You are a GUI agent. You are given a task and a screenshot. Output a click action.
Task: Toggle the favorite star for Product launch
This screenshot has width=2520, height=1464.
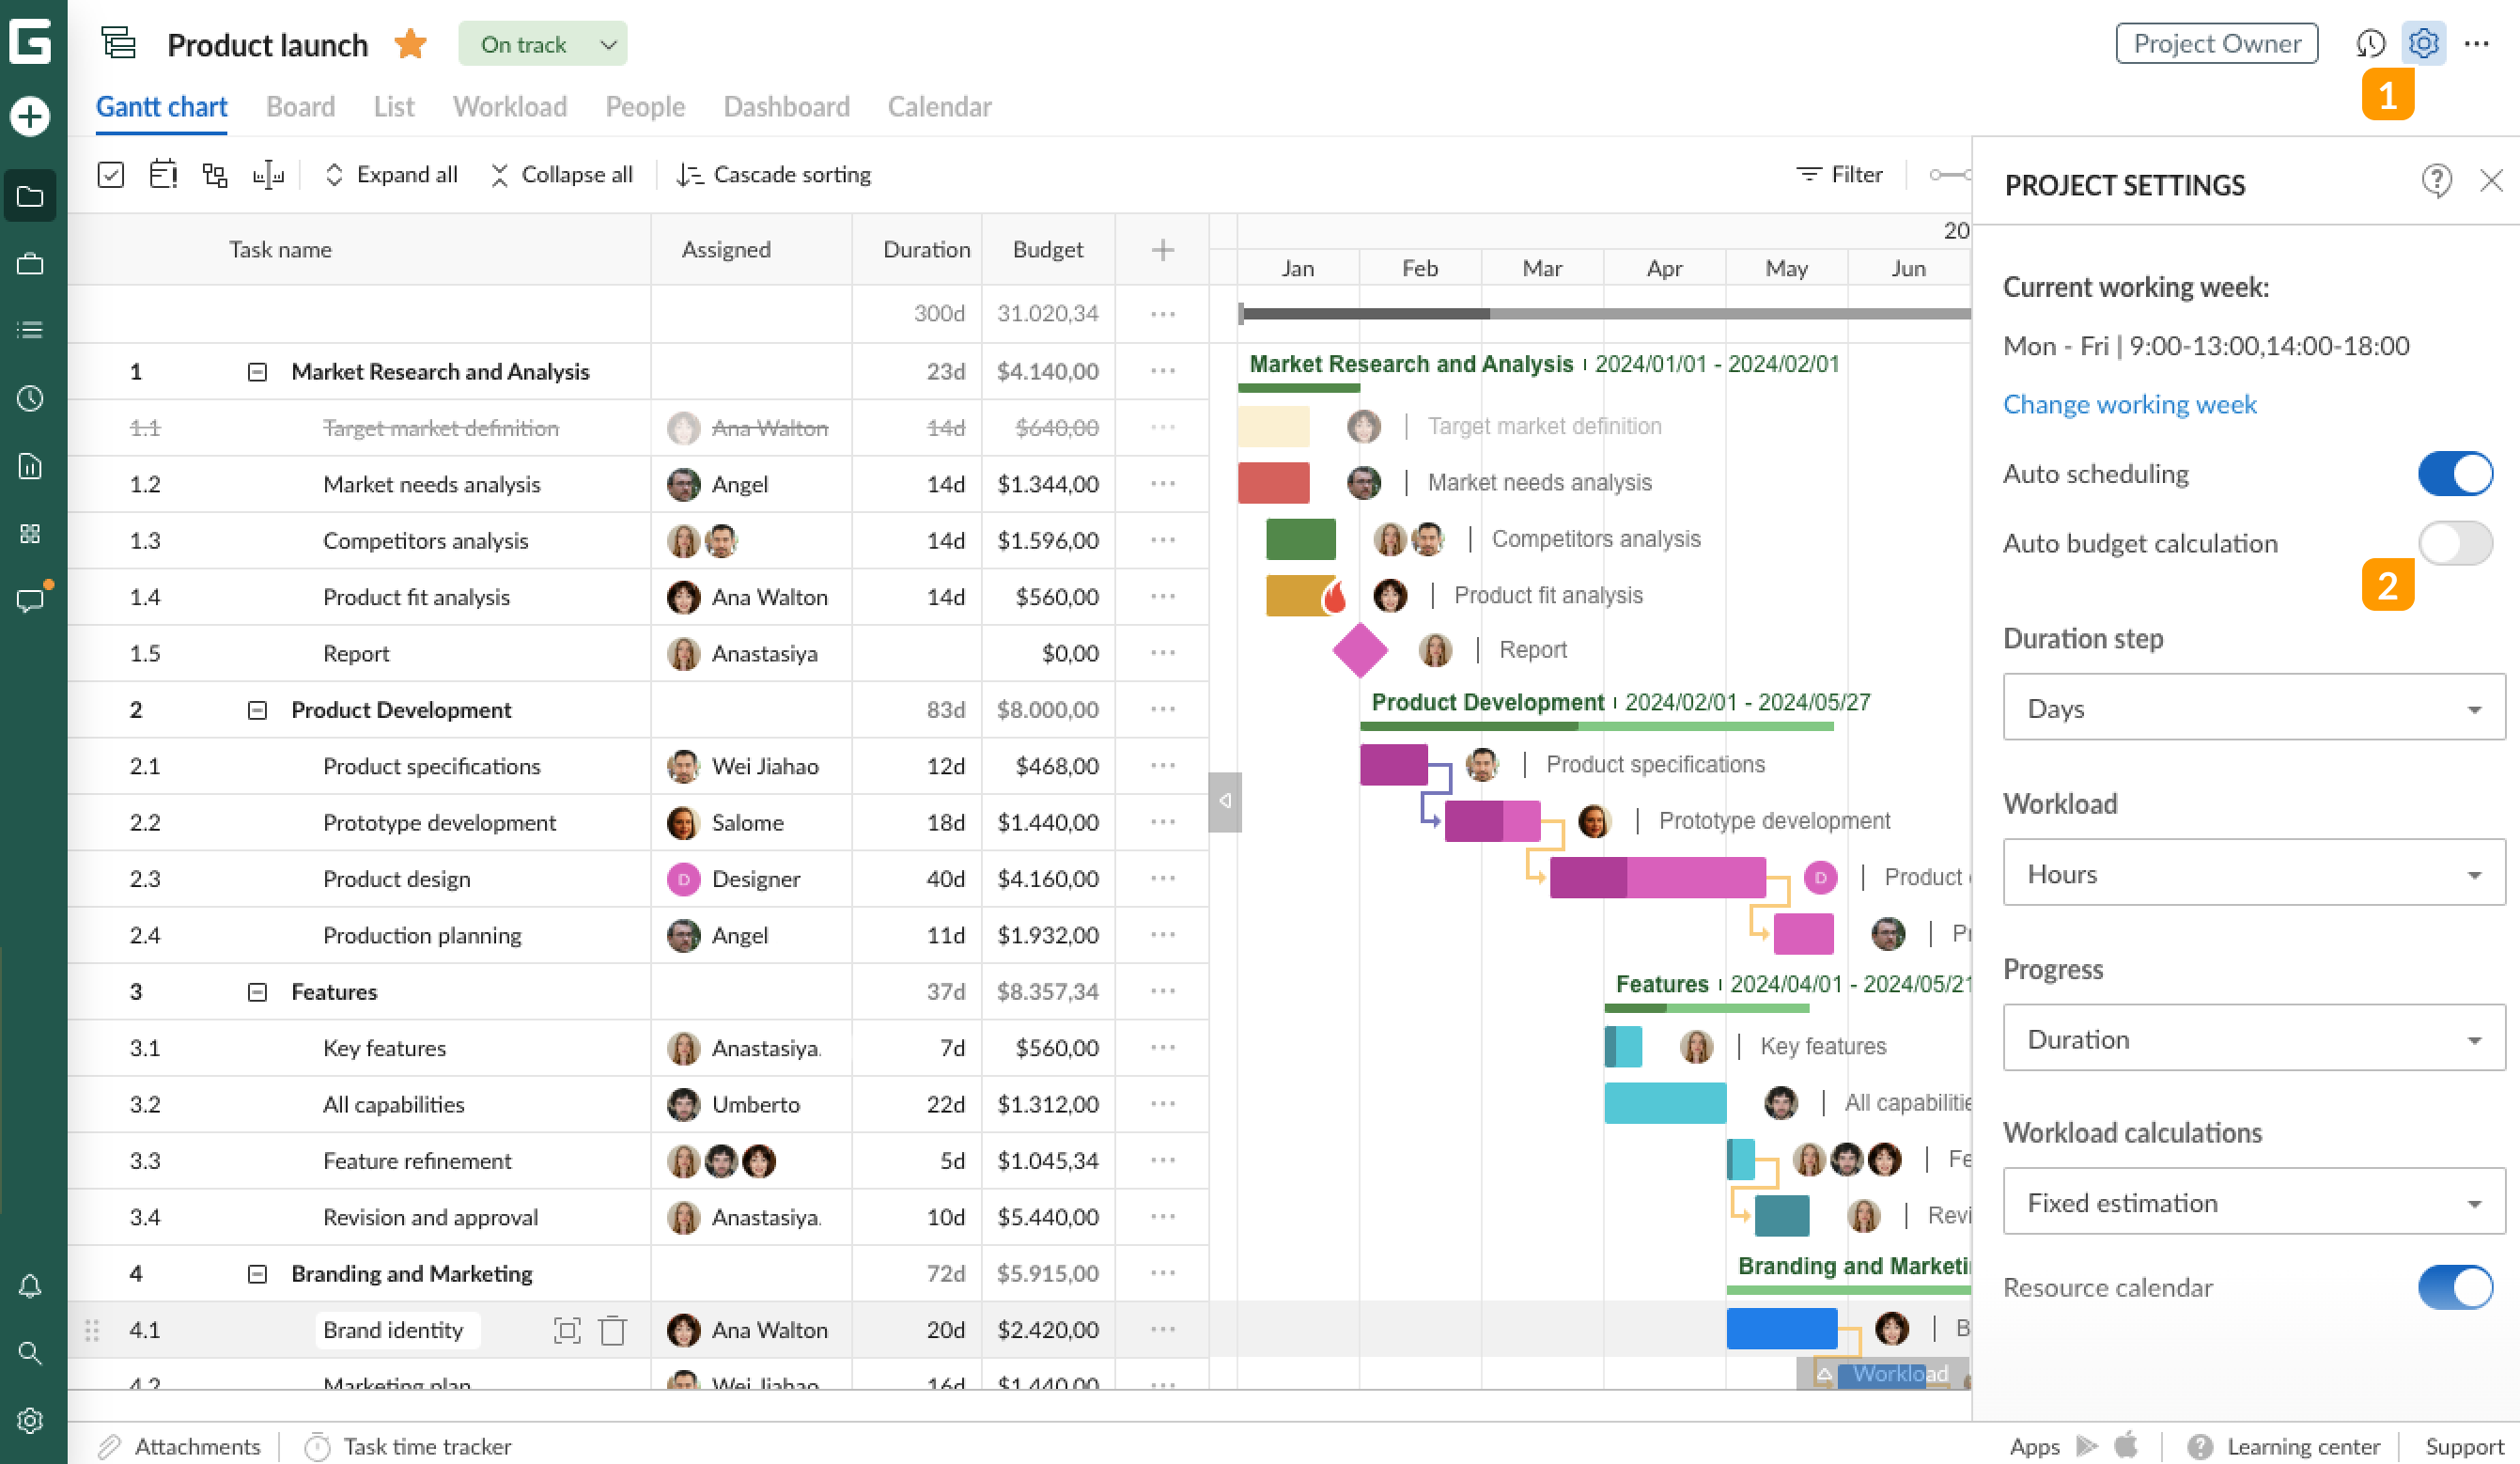(x=410, y=44)
